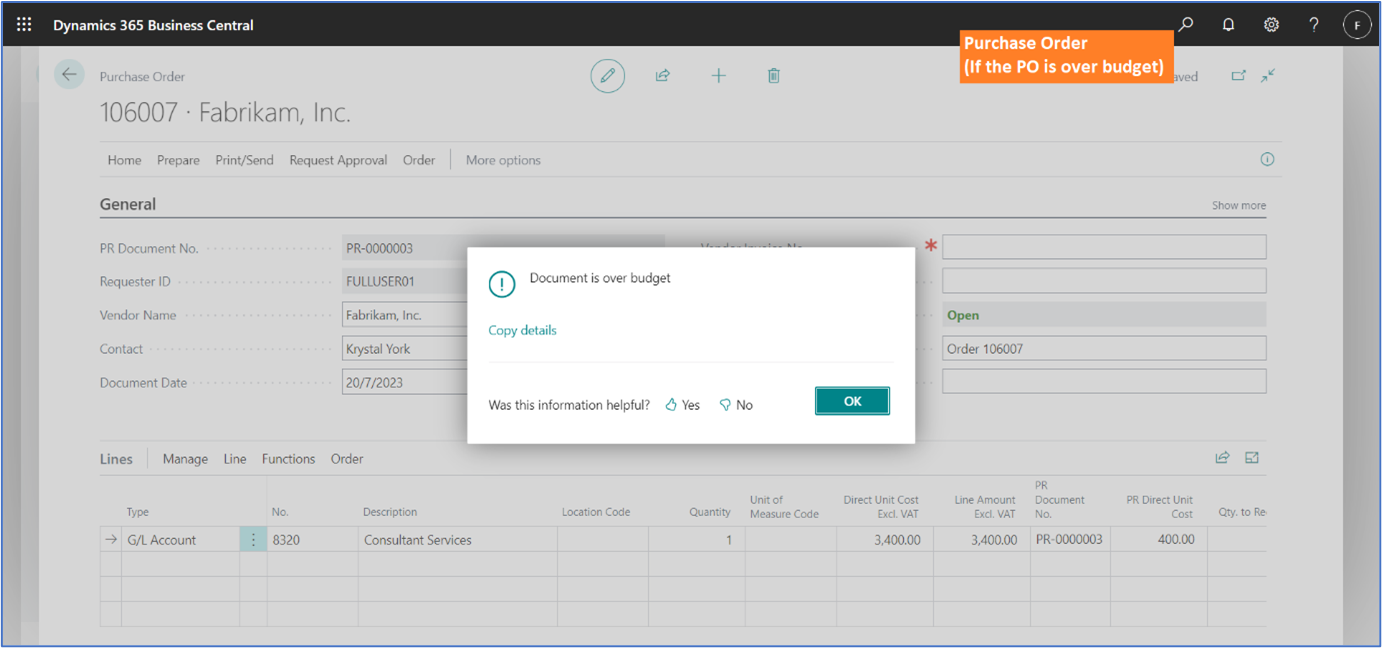Click the Open status value
Viewport: 1382px width, 648px height.
coord(963,315)
